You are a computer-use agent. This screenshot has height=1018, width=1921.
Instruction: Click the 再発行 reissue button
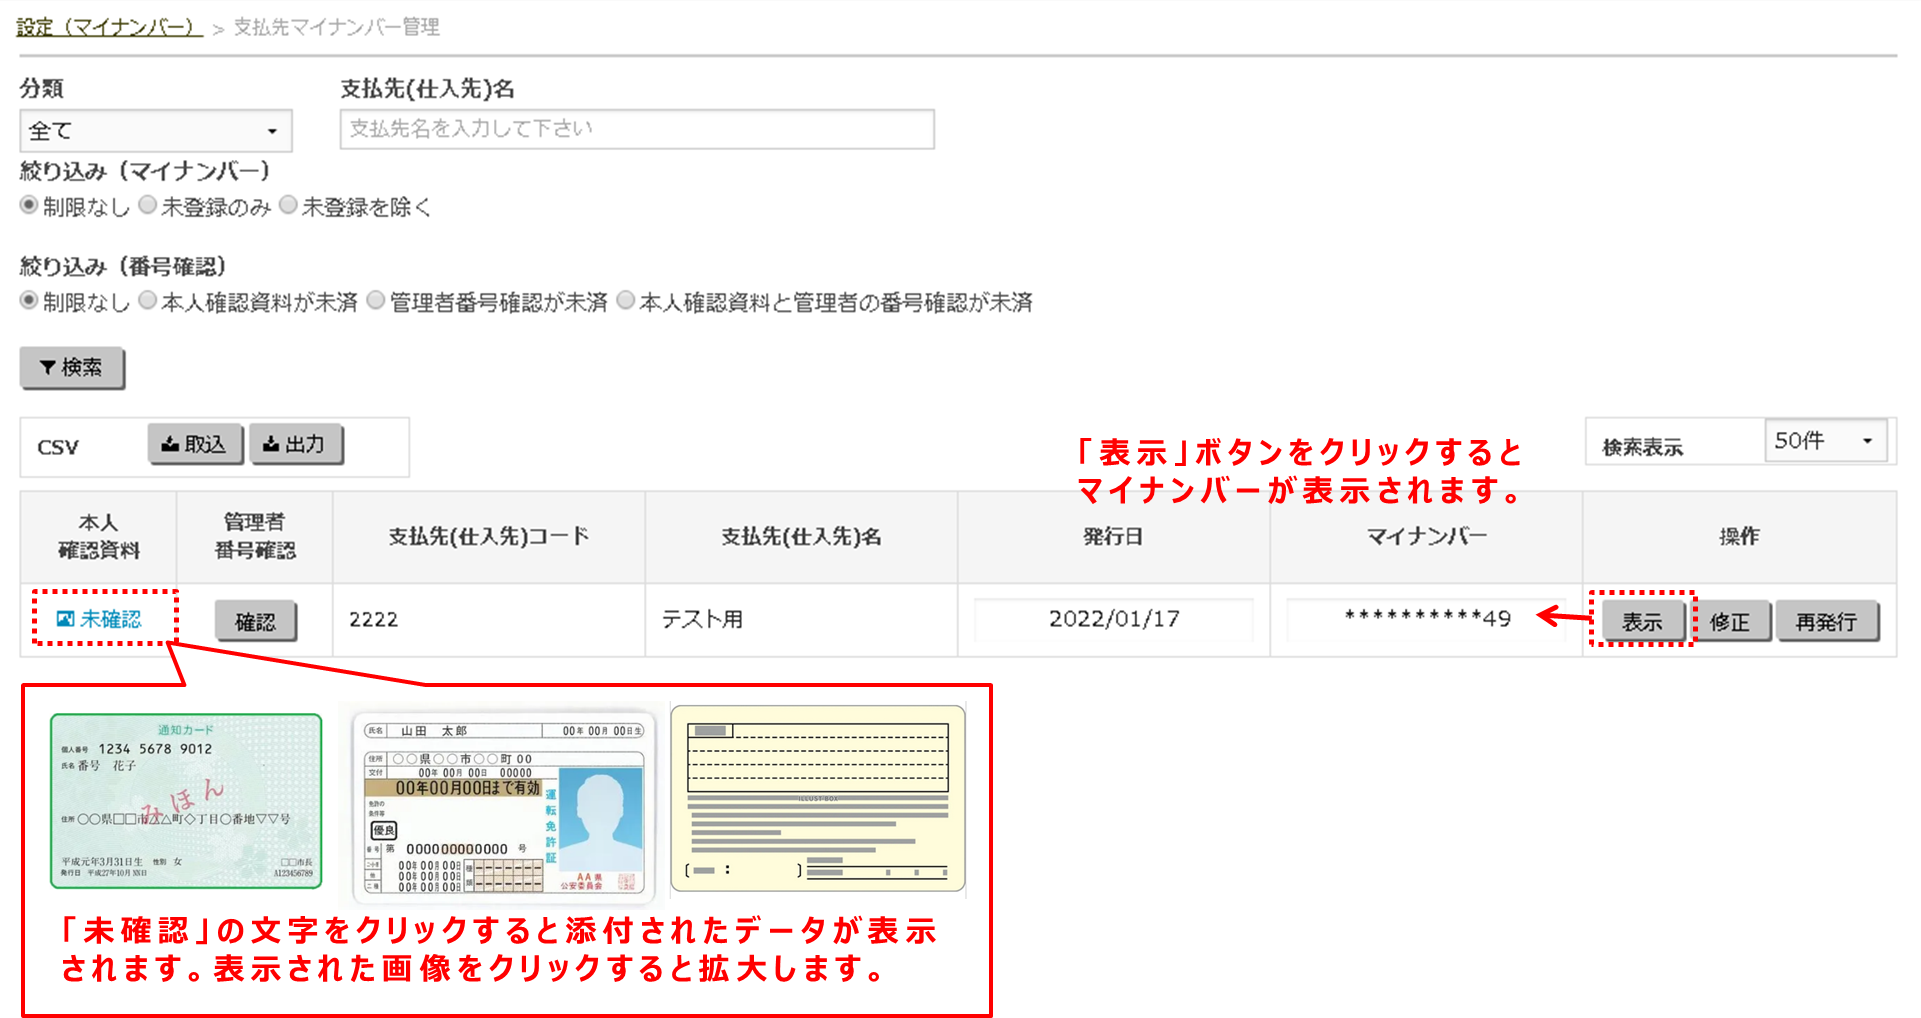coord(1829,620)
